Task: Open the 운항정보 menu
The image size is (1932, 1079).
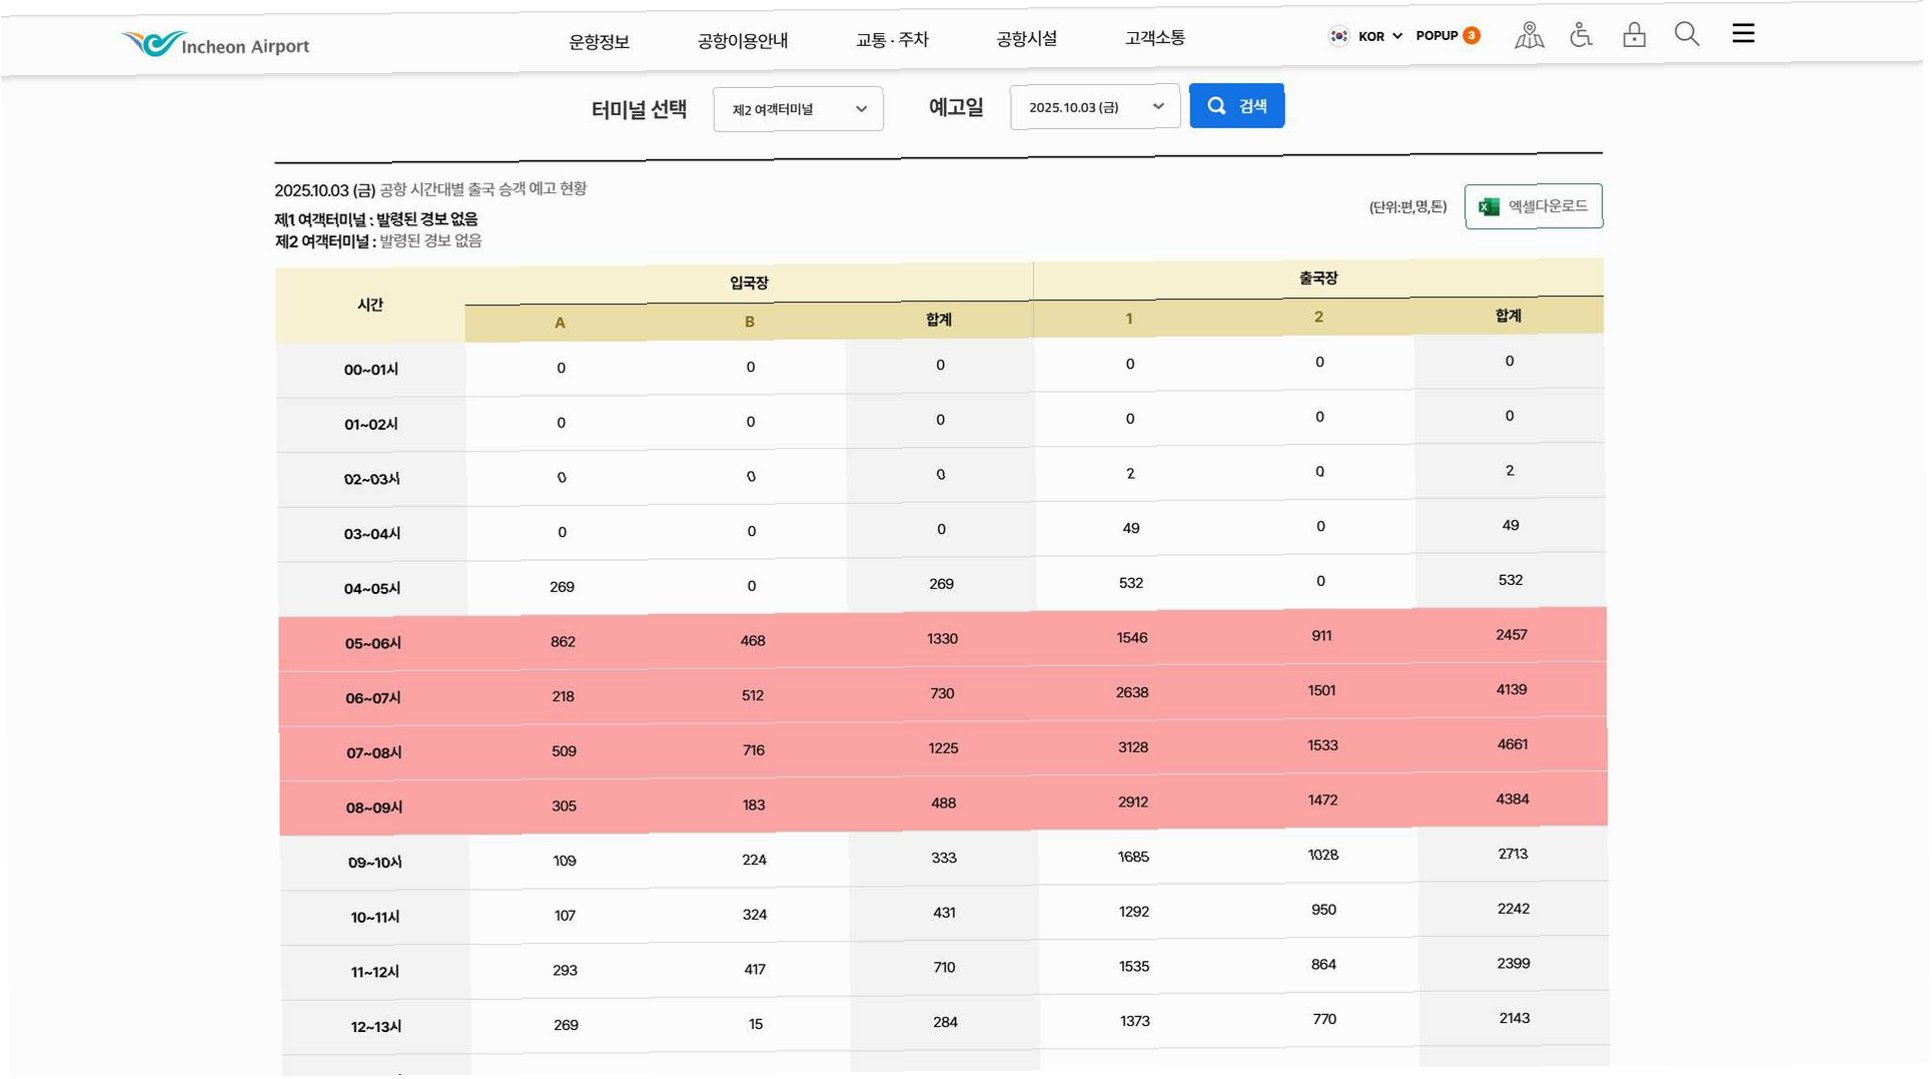Action: pyautogui.click(x=599, y=41)
